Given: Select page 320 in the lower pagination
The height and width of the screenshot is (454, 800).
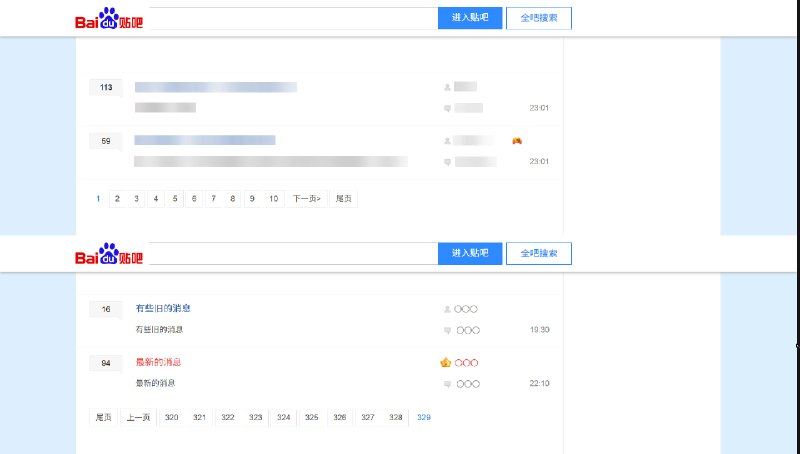Looking at the screenshot, I should (172, 417).
